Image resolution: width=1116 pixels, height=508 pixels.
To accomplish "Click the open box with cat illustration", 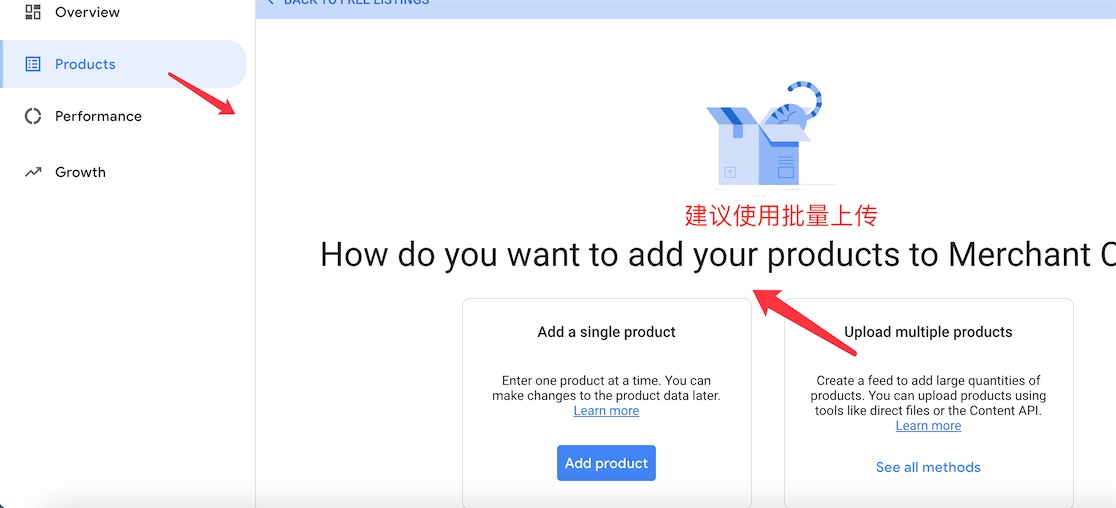I will click(764, 135).
